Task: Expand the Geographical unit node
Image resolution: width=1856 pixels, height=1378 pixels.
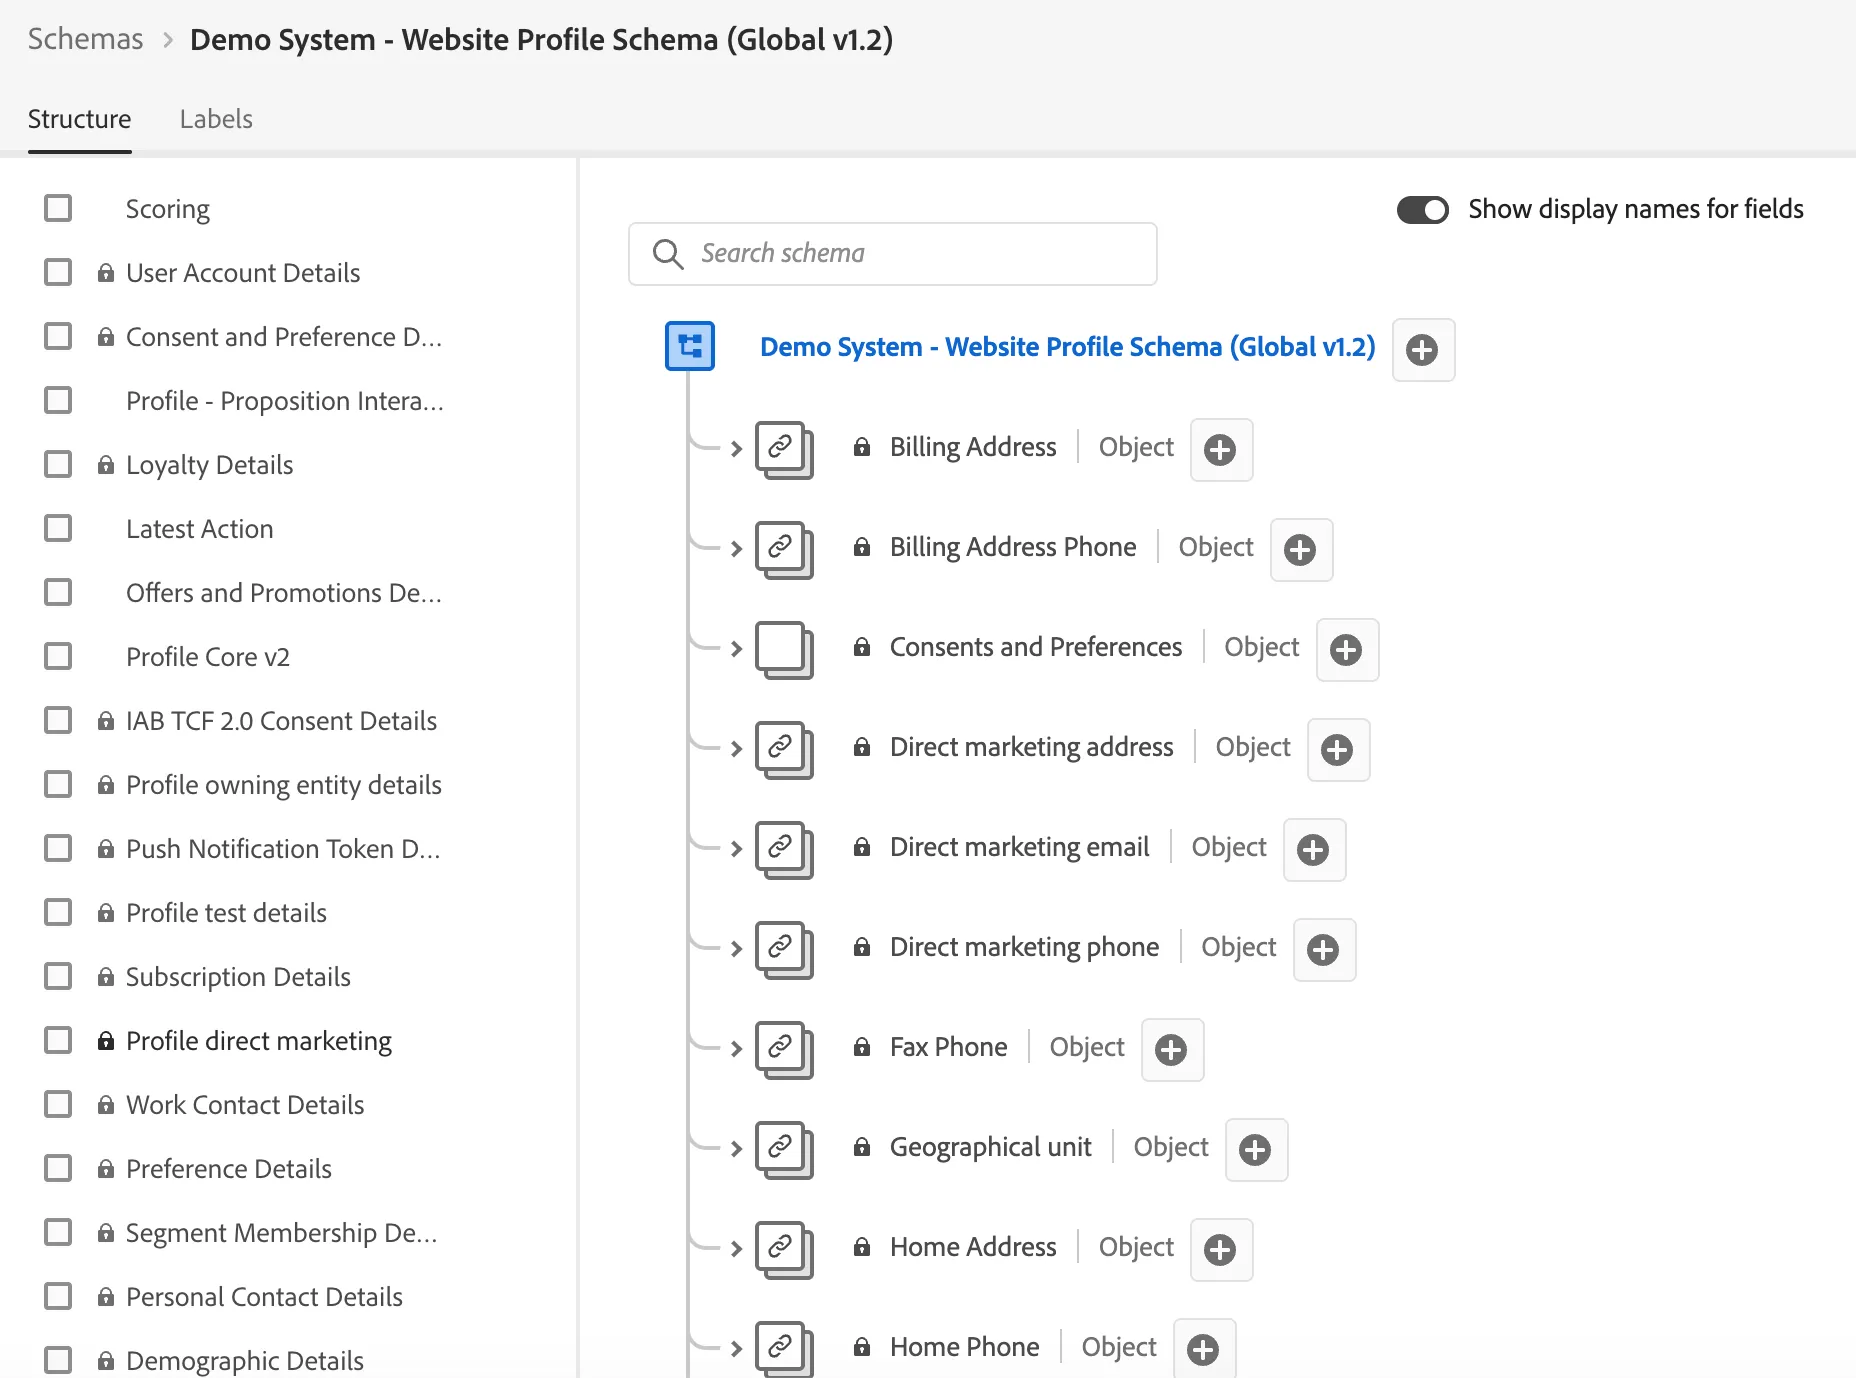Action: [736, 1149]
